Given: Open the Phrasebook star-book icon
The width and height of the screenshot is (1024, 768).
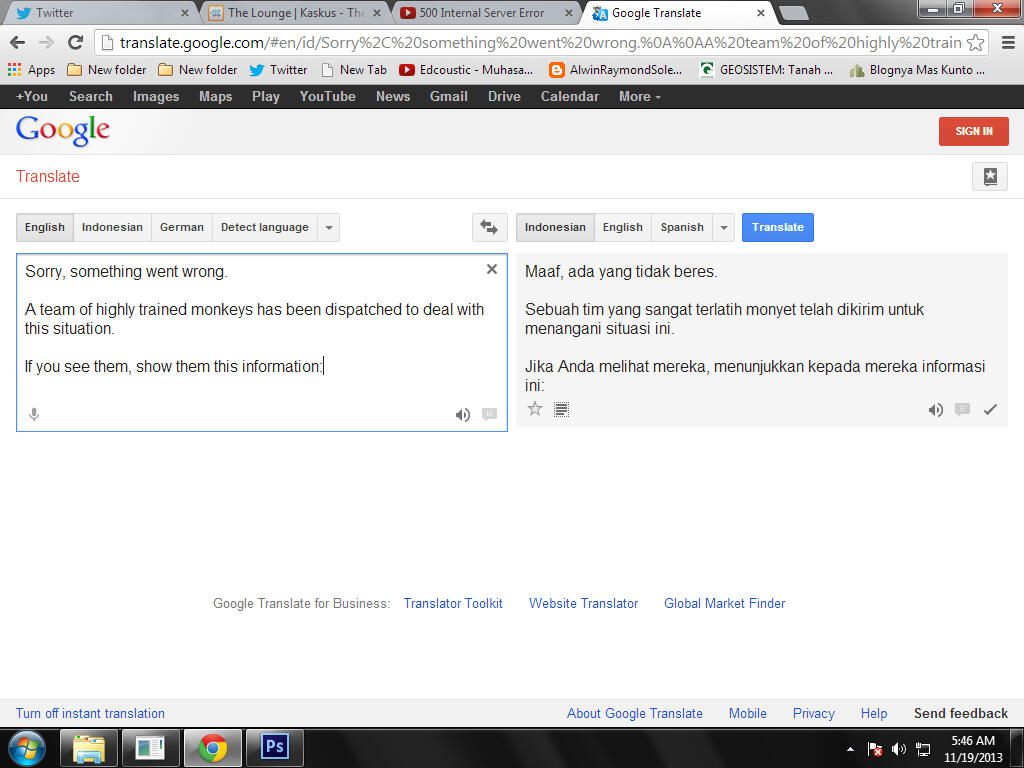Looking at the screenshot, I should coord(990,176).
